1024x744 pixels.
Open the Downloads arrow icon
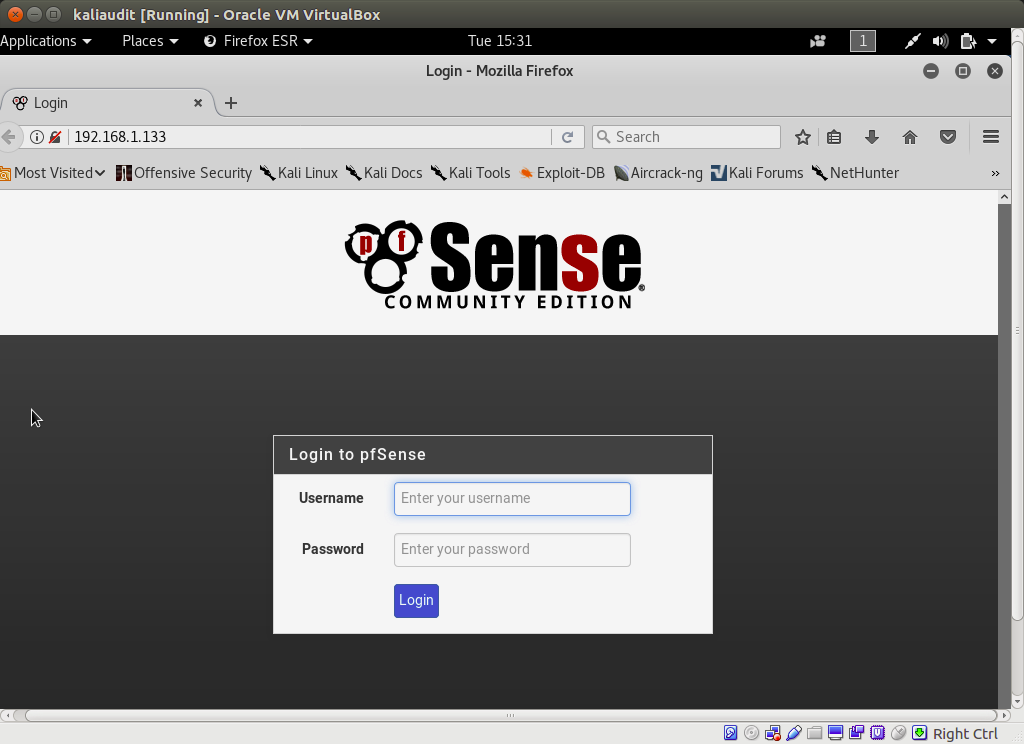pyautogui.click(x=872, y=137)
